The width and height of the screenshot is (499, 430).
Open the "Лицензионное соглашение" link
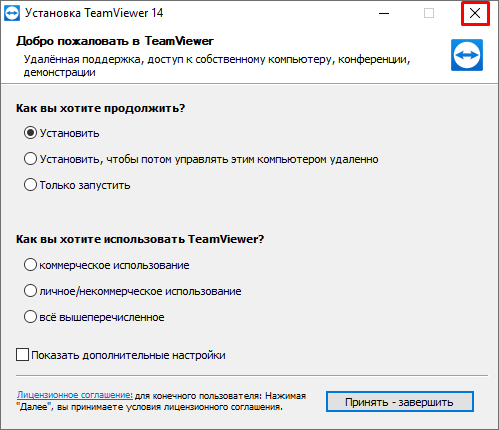pos(75,395)
